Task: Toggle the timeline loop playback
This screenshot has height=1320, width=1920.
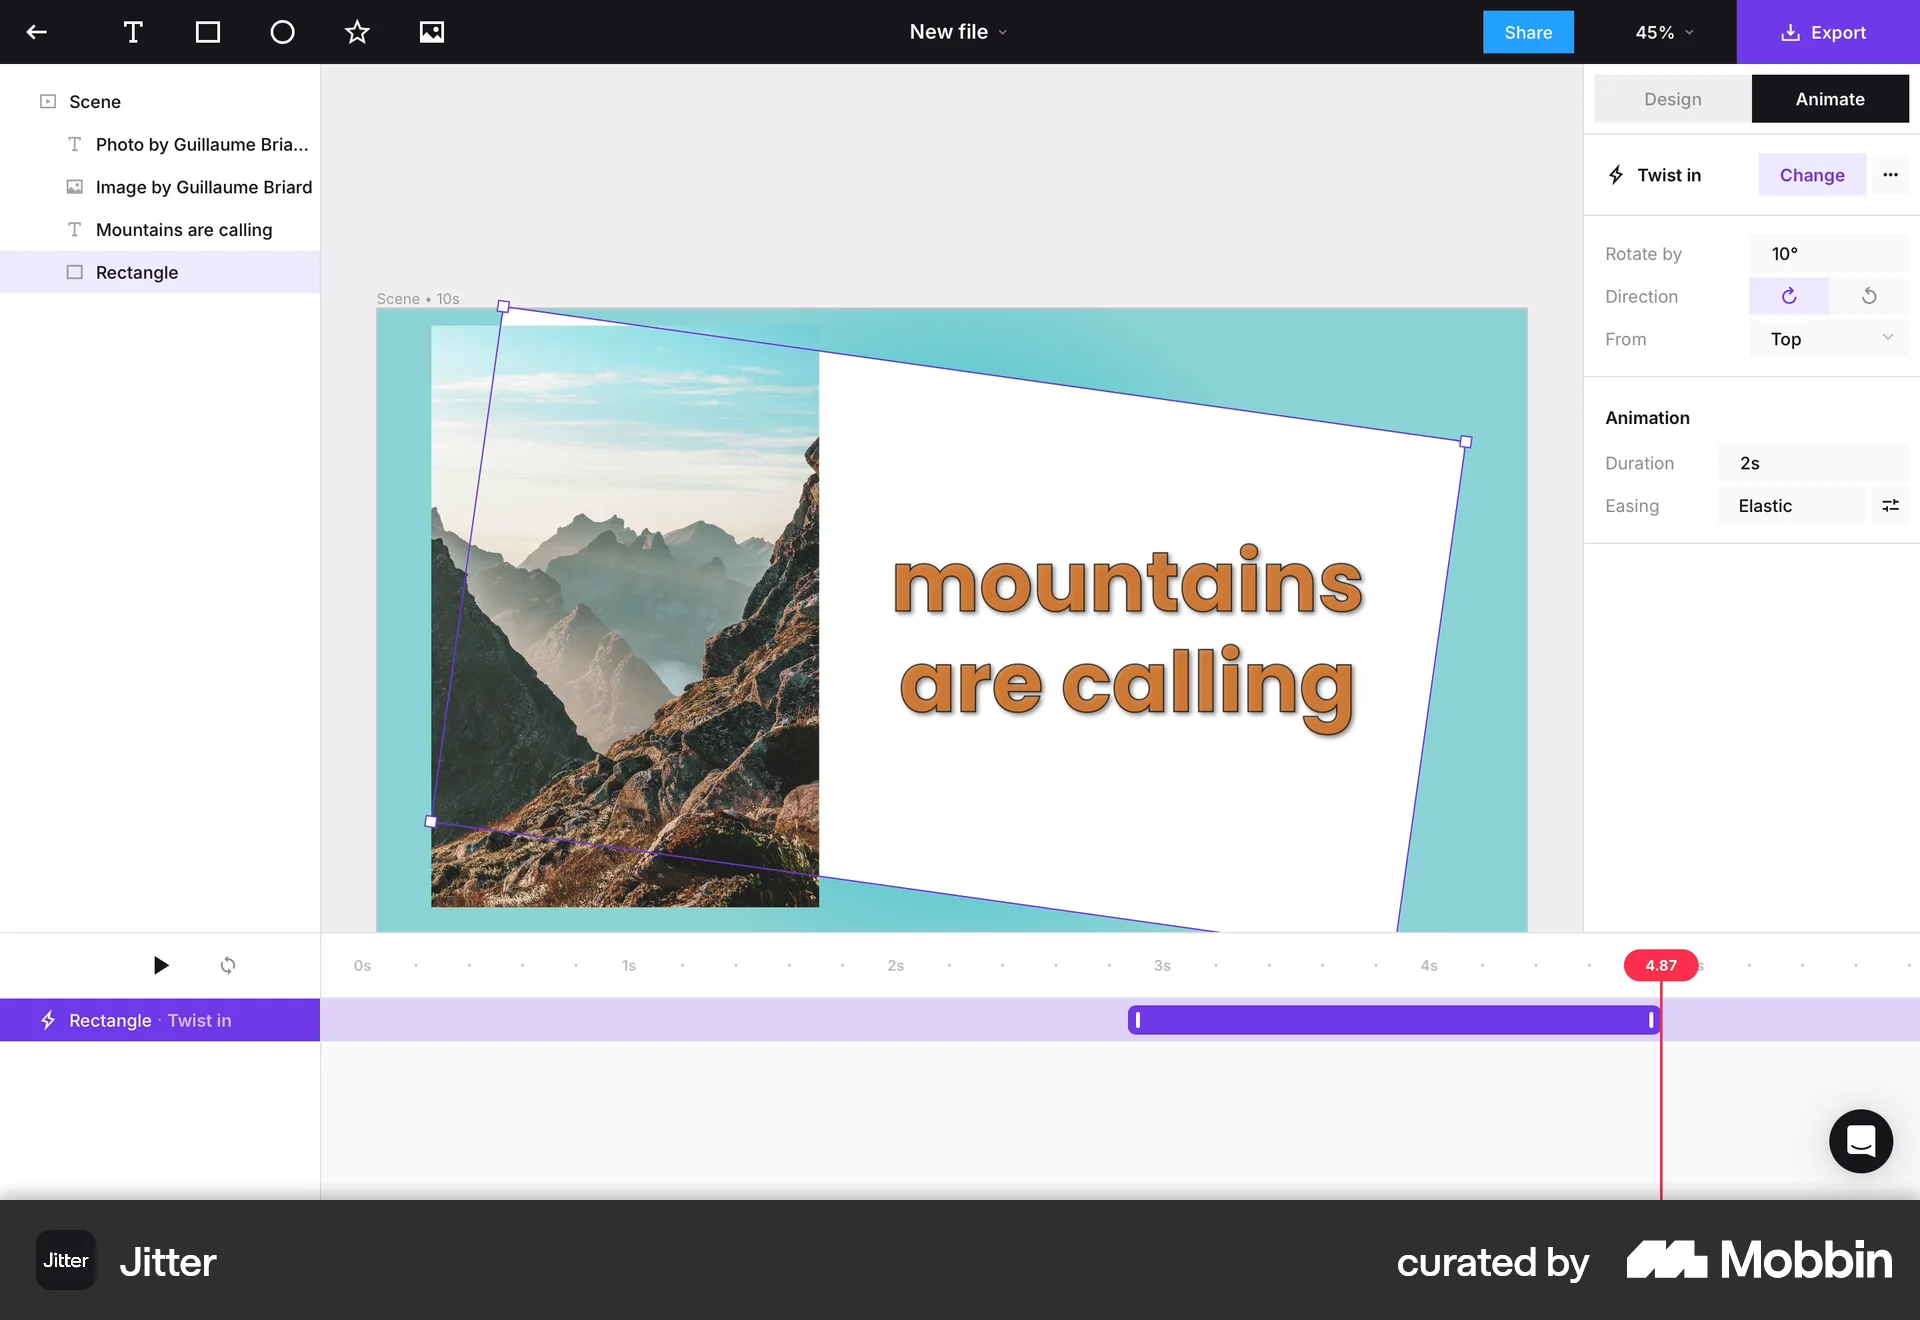Action: pyautogui.click(x=228, y=965)
